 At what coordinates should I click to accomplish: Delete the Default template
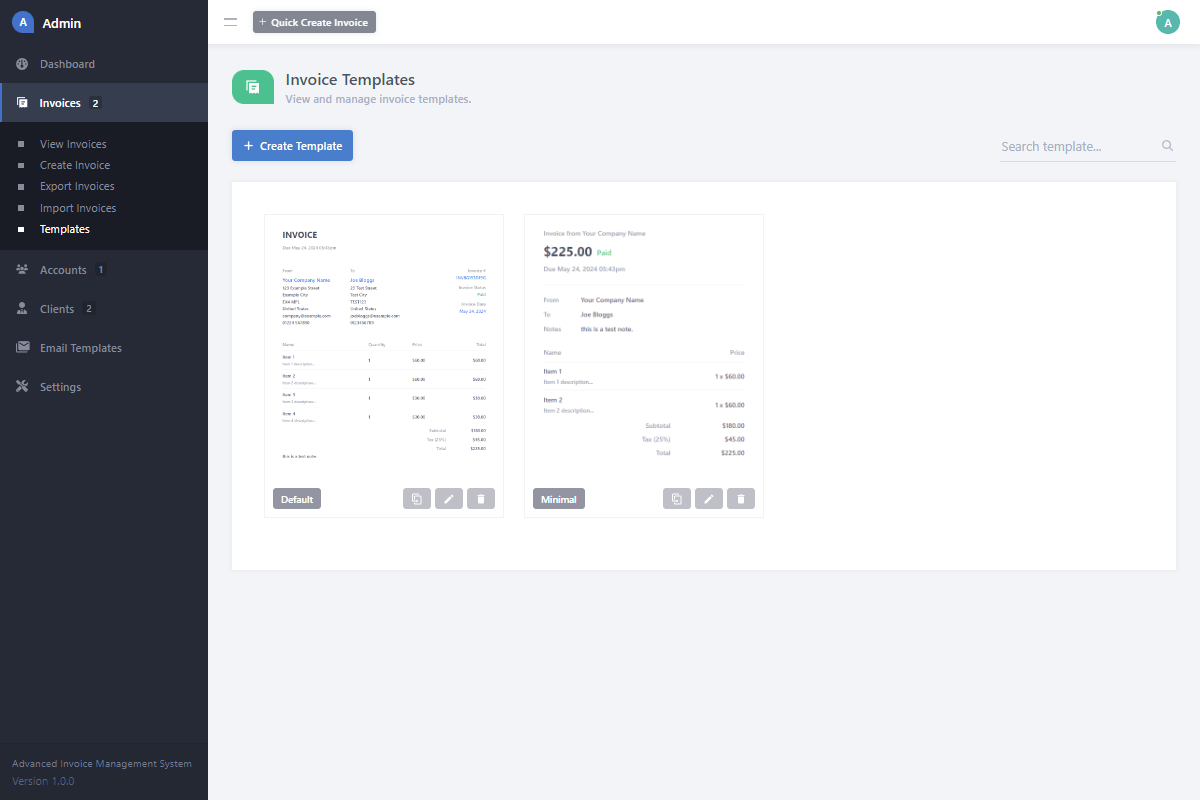(481, 499)
